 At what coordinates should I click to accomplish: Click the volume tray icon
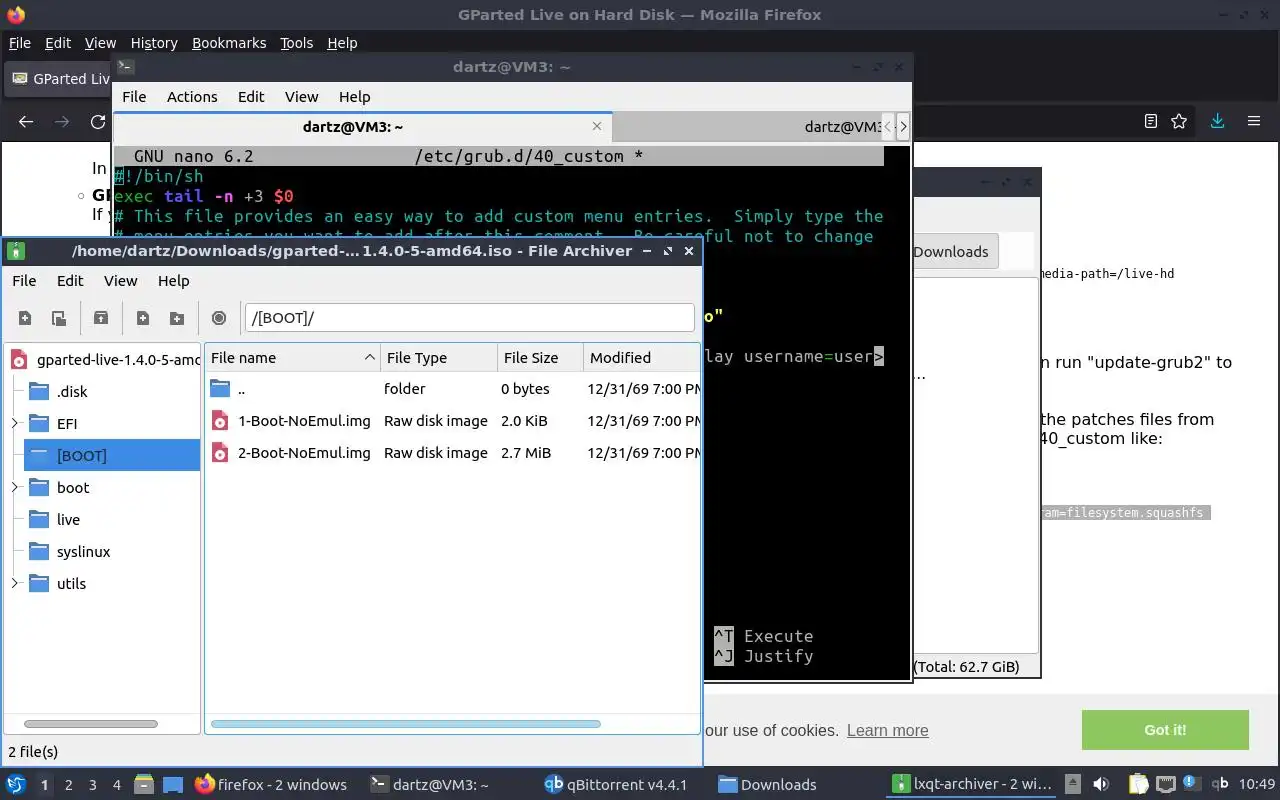point(1101,784)
